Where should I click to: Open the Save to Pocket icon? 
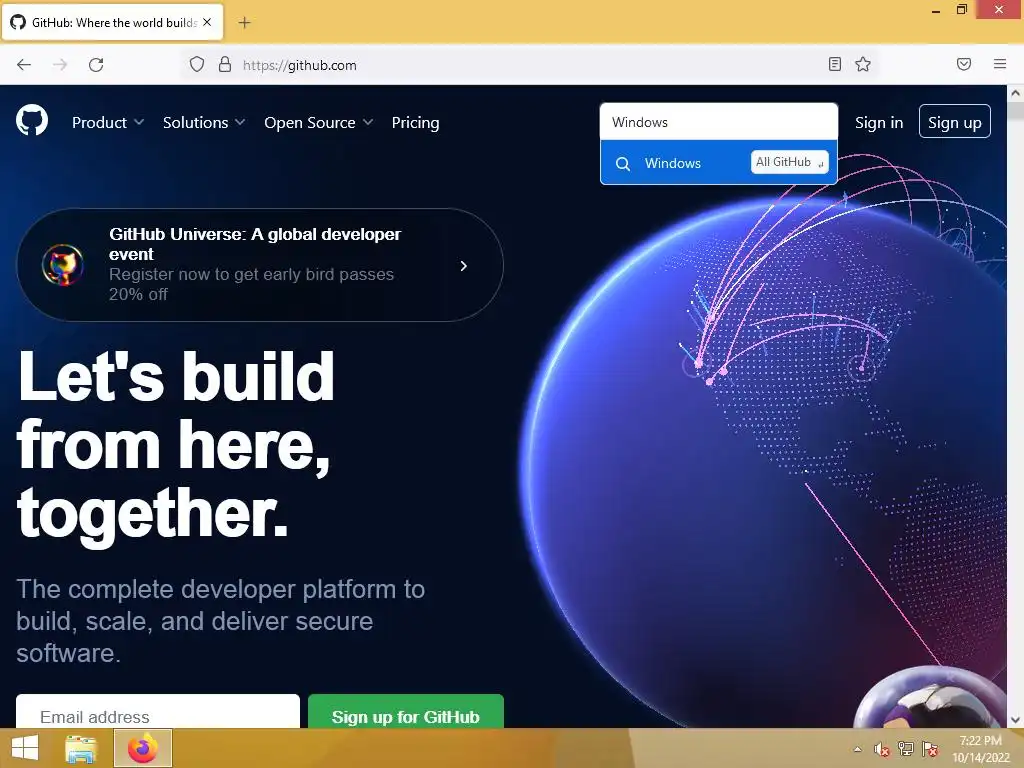pos(964,64)
